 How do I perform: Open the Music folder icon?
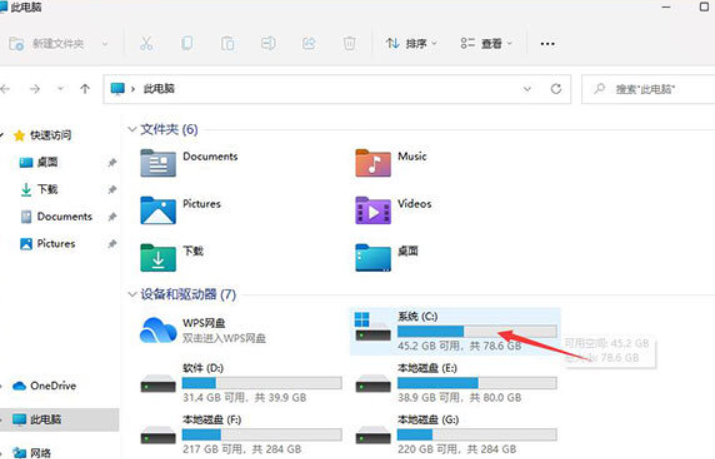coord(373,163)
